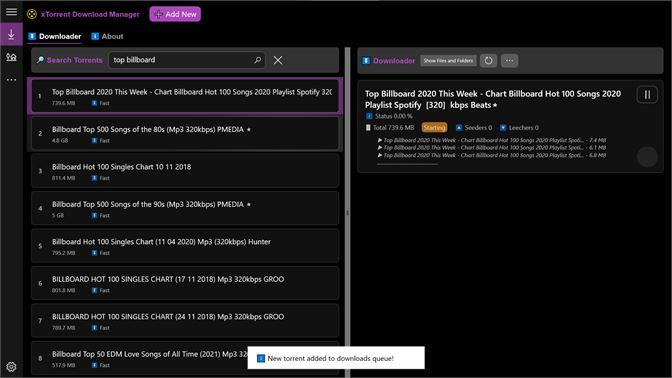Click the refresh button in Downloader panel

pos(488,60)
